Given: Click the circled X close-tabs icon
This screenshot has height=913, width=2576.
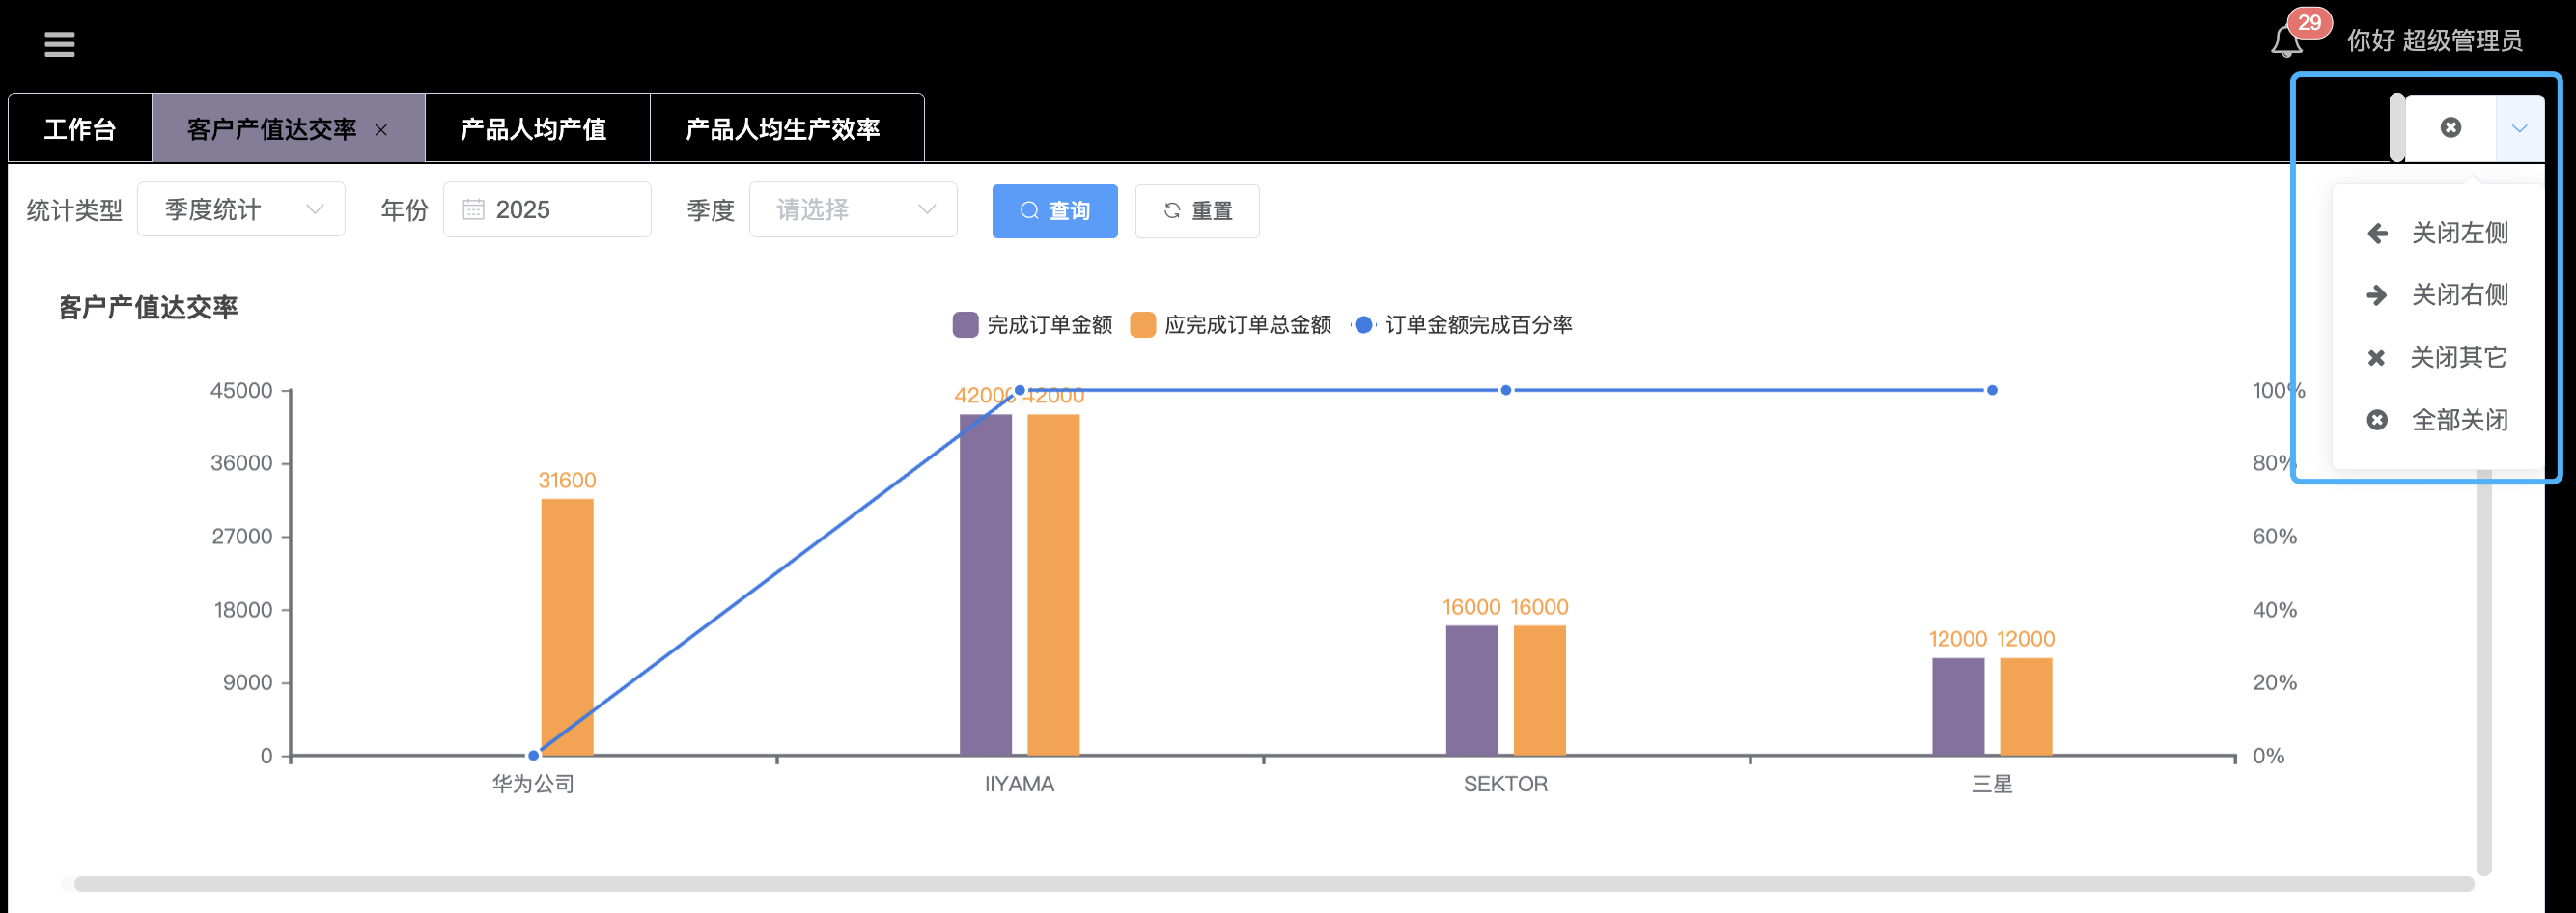Looking at the screenshot, I should (2450, 128).
